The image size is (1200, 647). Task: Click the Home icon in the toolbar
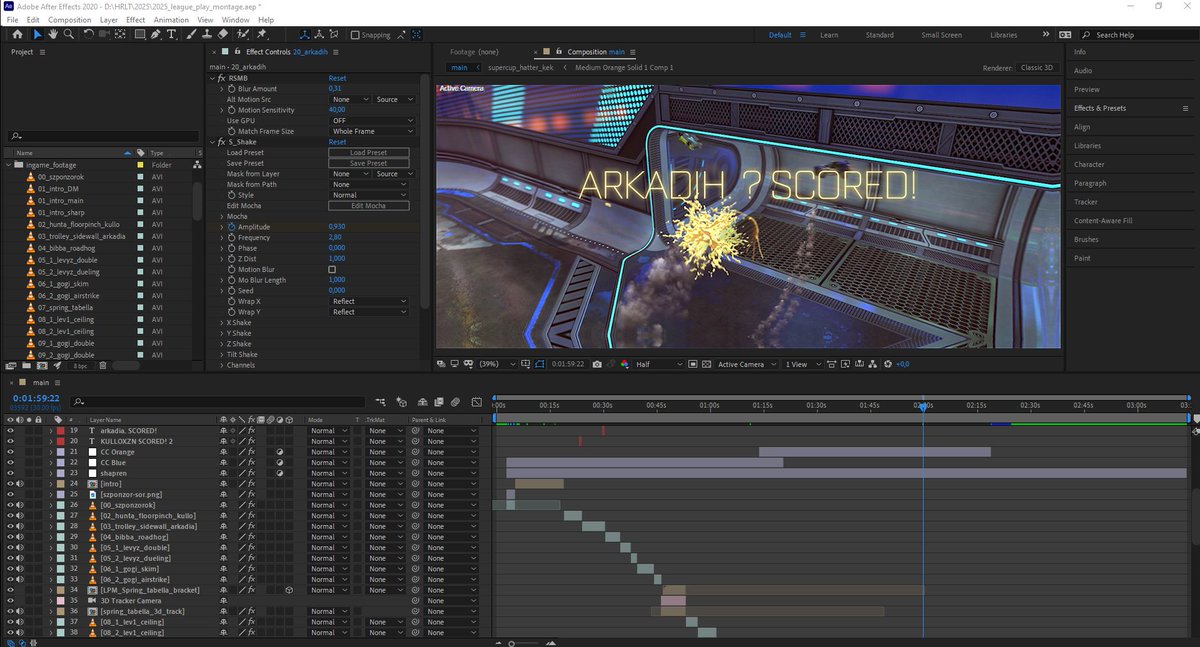(17, 34)
